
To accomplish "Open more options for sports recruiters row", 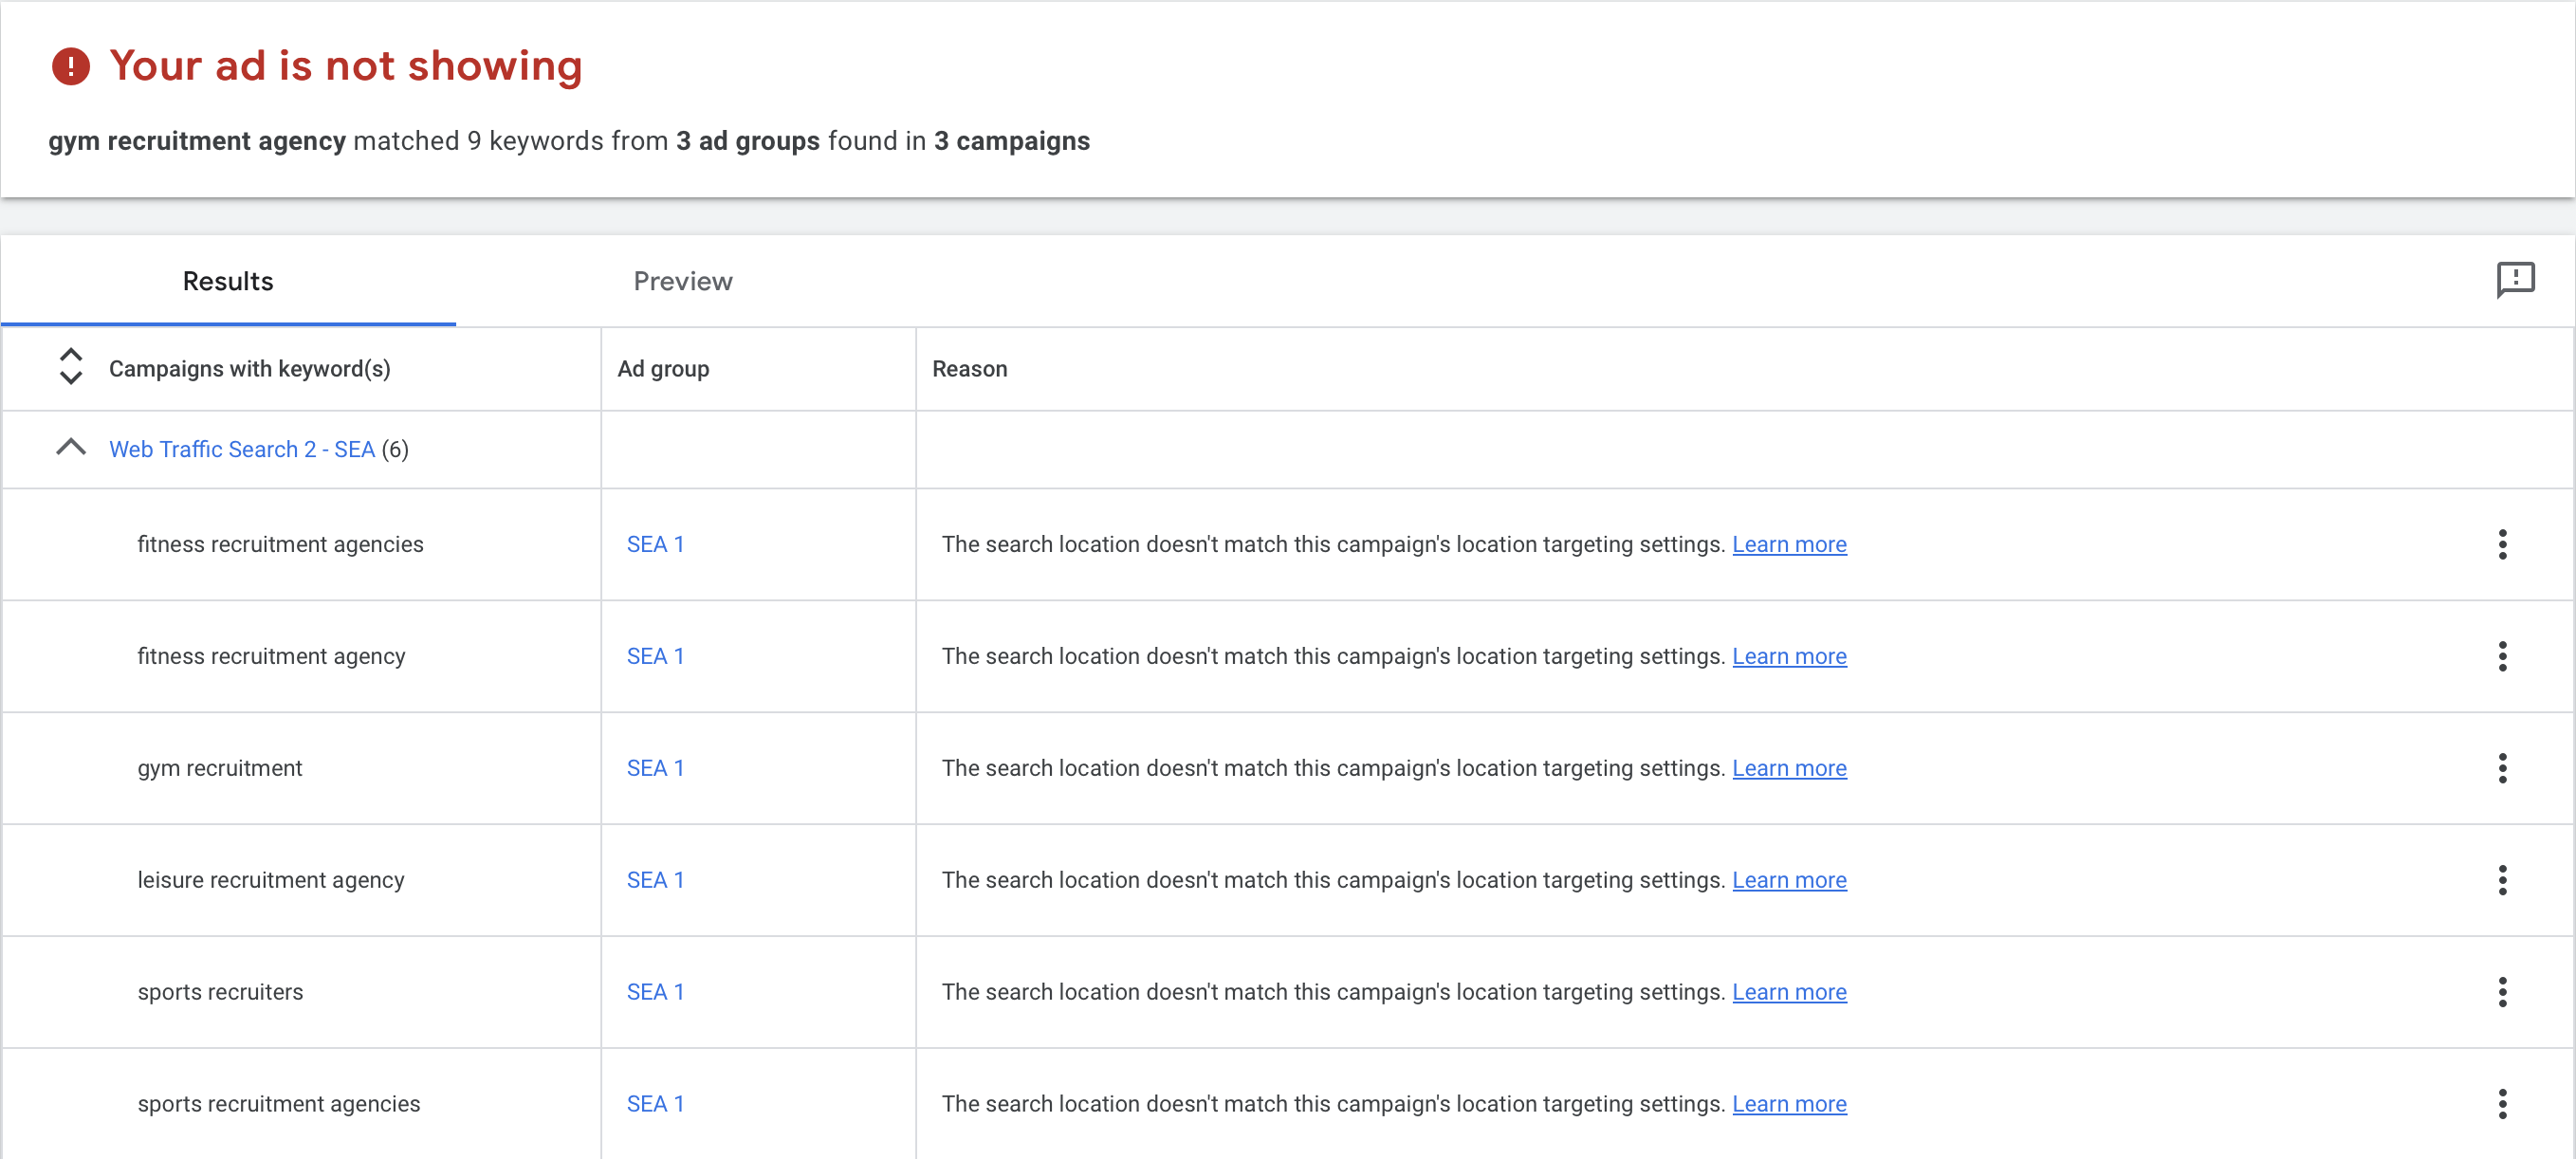I will tap(2502, 993).
